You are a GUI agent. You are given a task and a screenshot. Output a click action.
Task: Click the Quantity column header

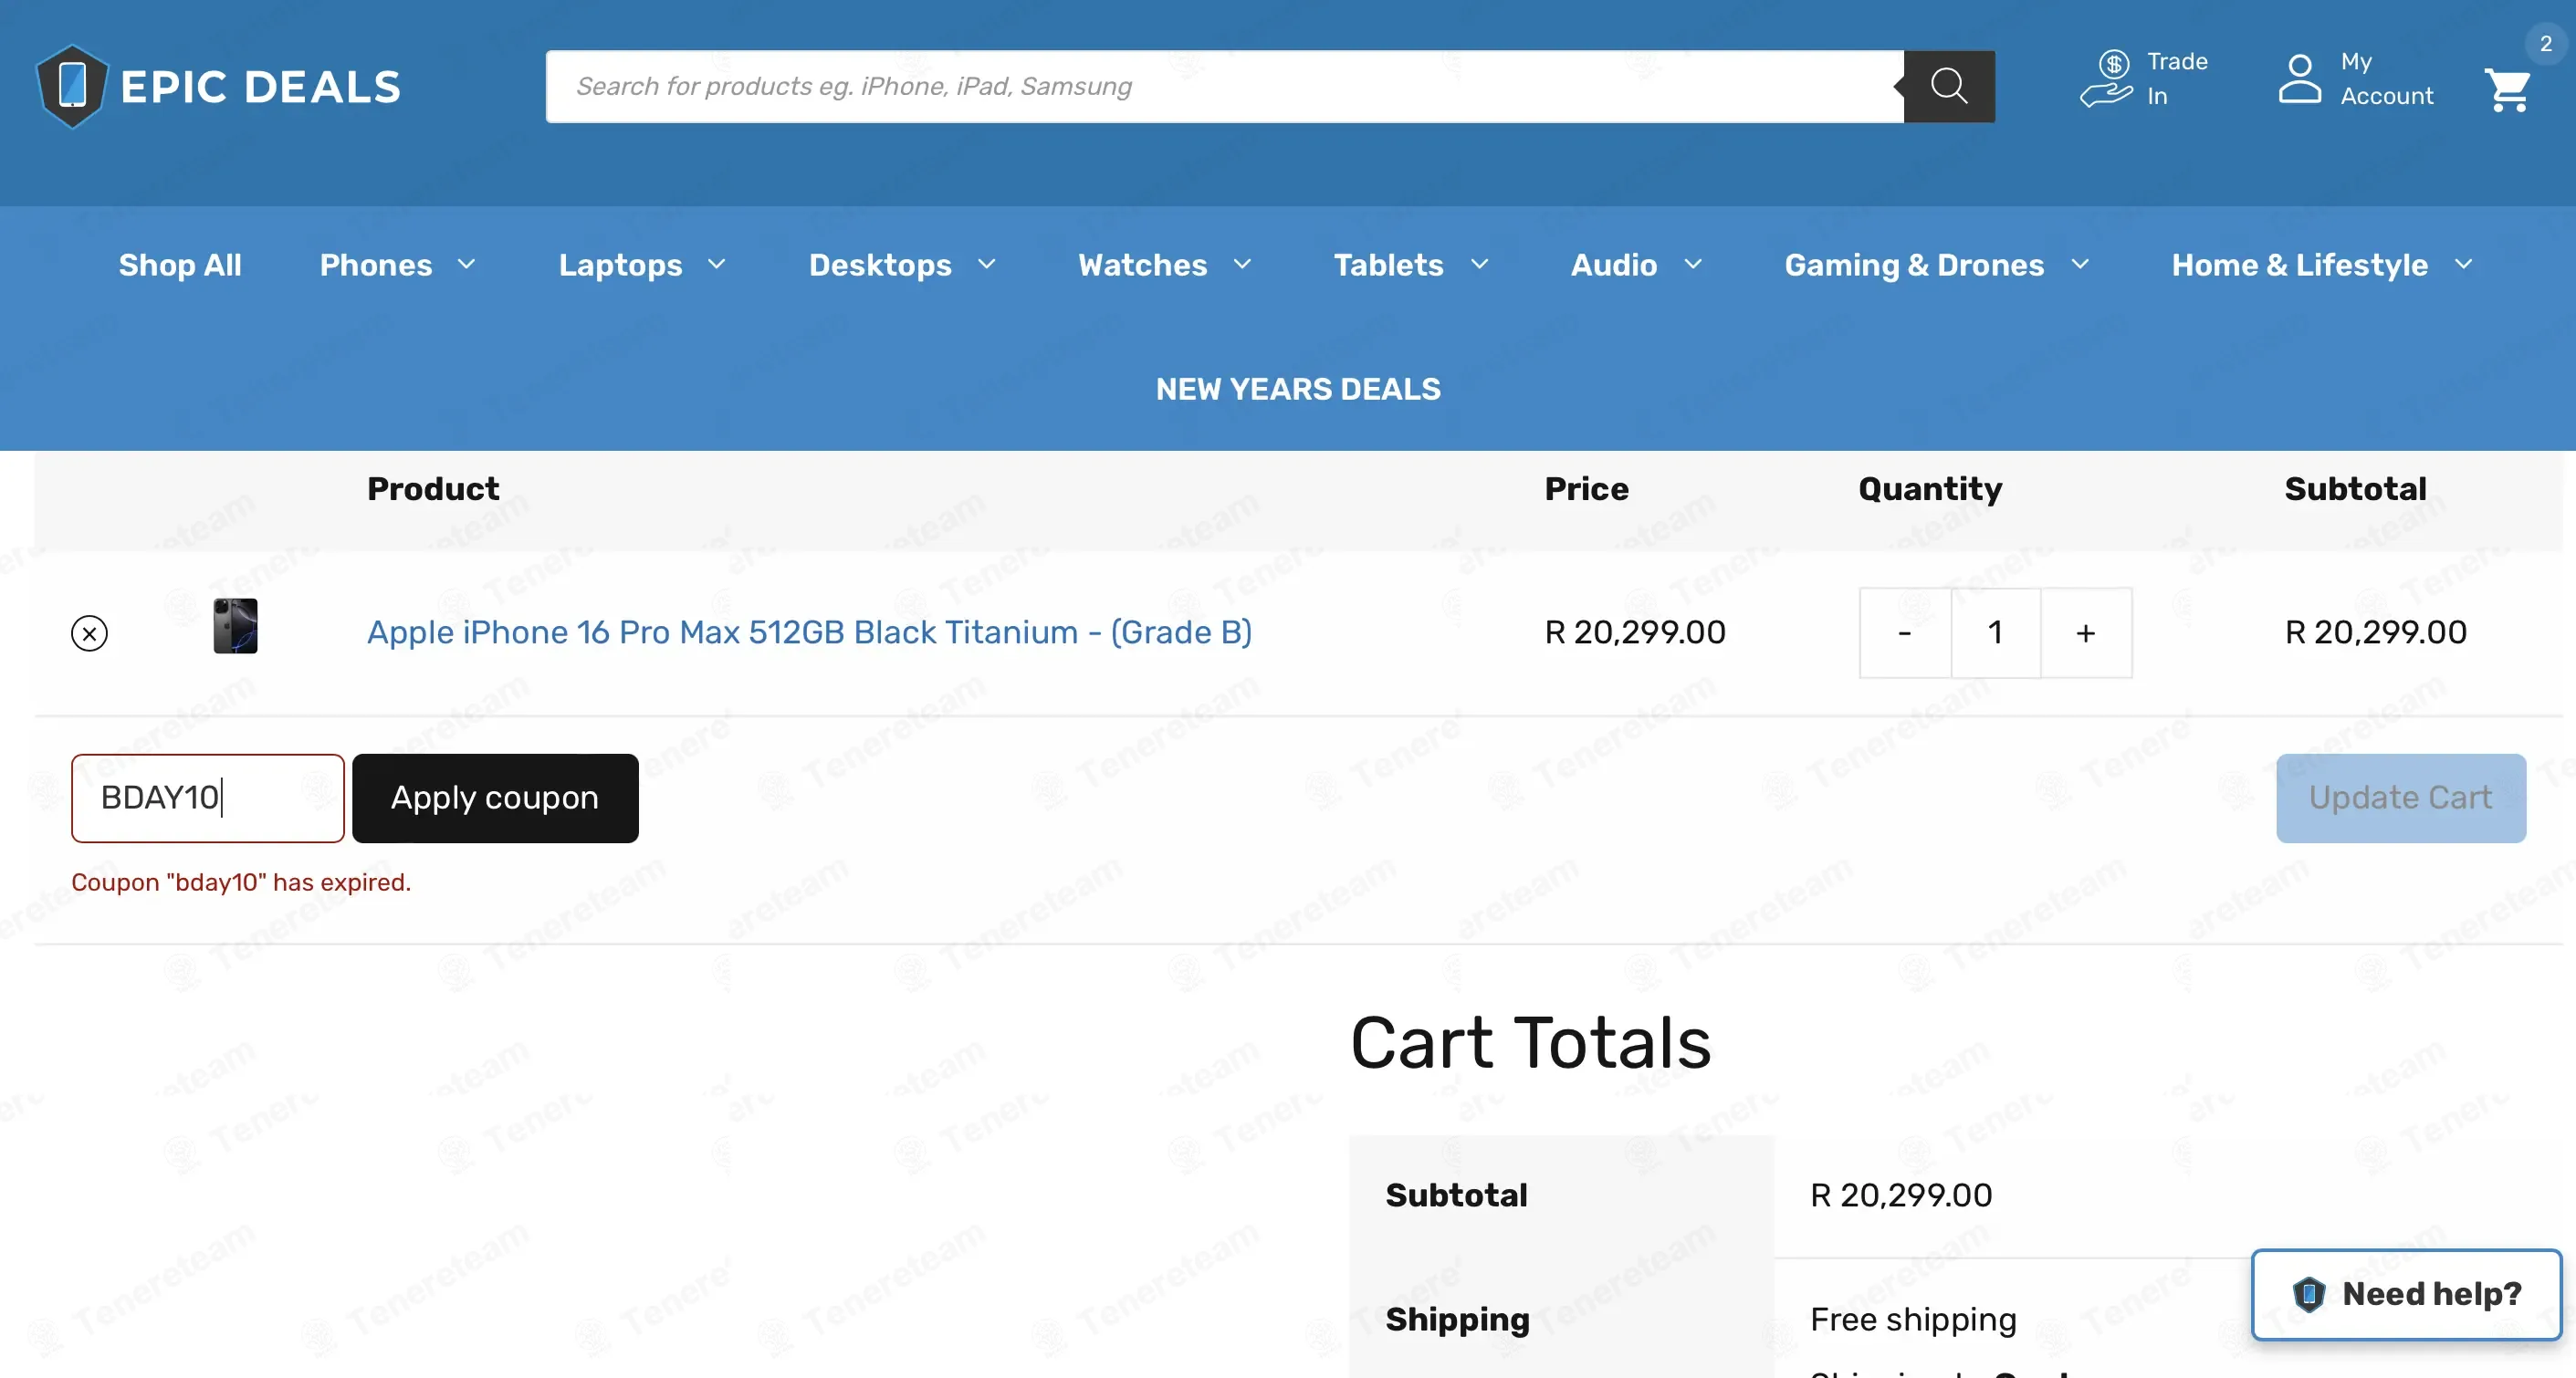[1930, 489]
